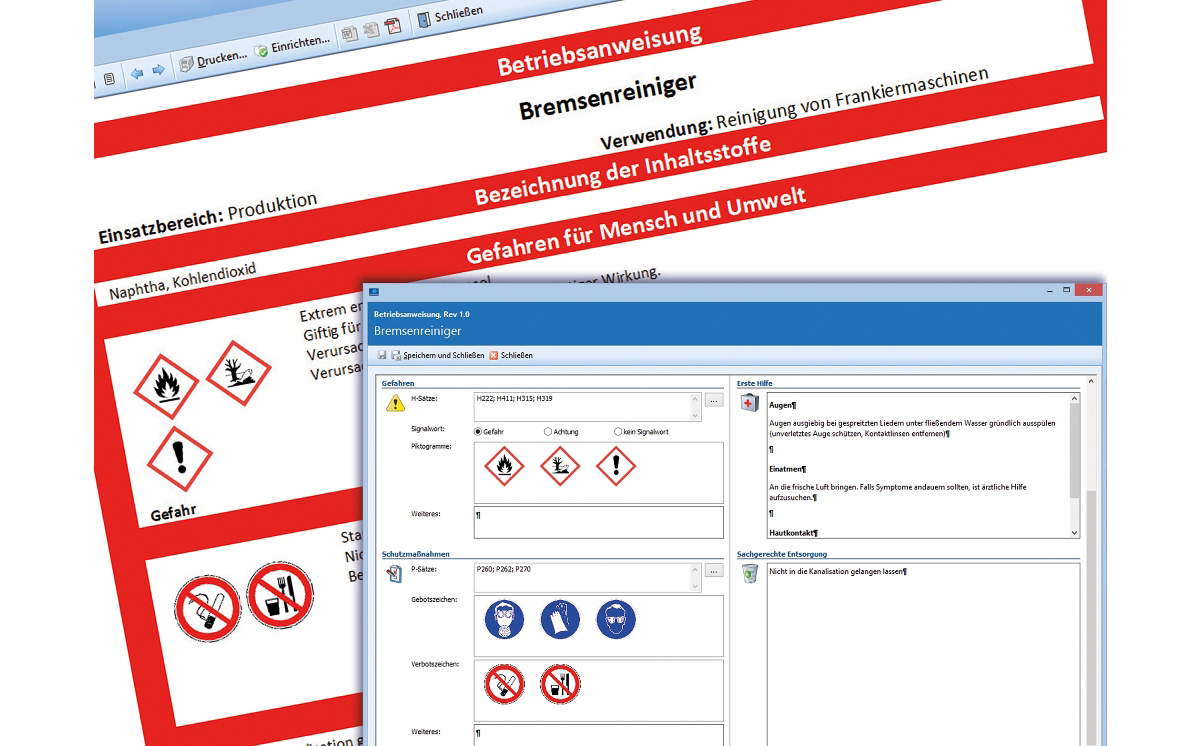
Task: Go to previous page with left arrow
Action: coord(137,73)
